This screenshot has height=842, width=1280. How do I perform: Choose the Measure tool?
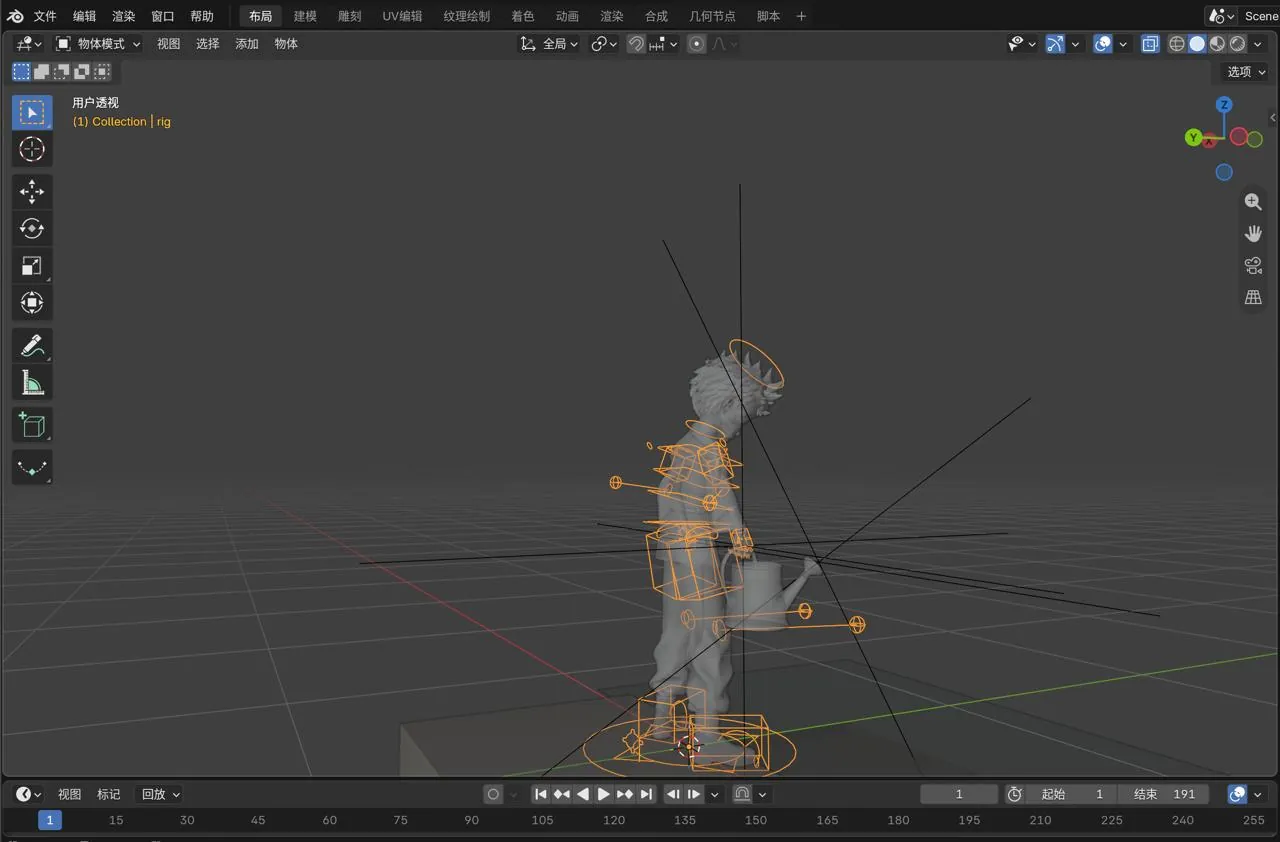tap(32, 383)
